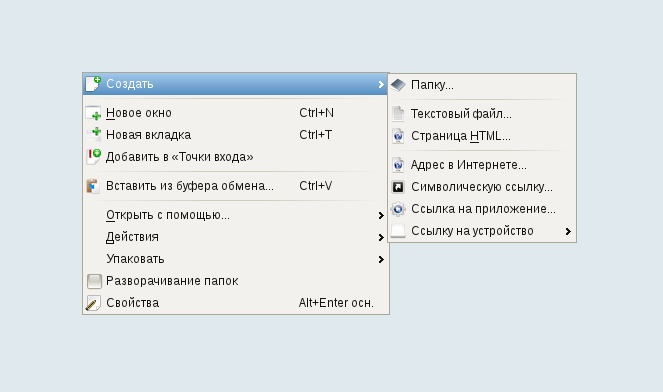This screenshot has height=392, width=663.
Task: Click the Alt+Enter осн. shortcut text
Action: [336, 303]
